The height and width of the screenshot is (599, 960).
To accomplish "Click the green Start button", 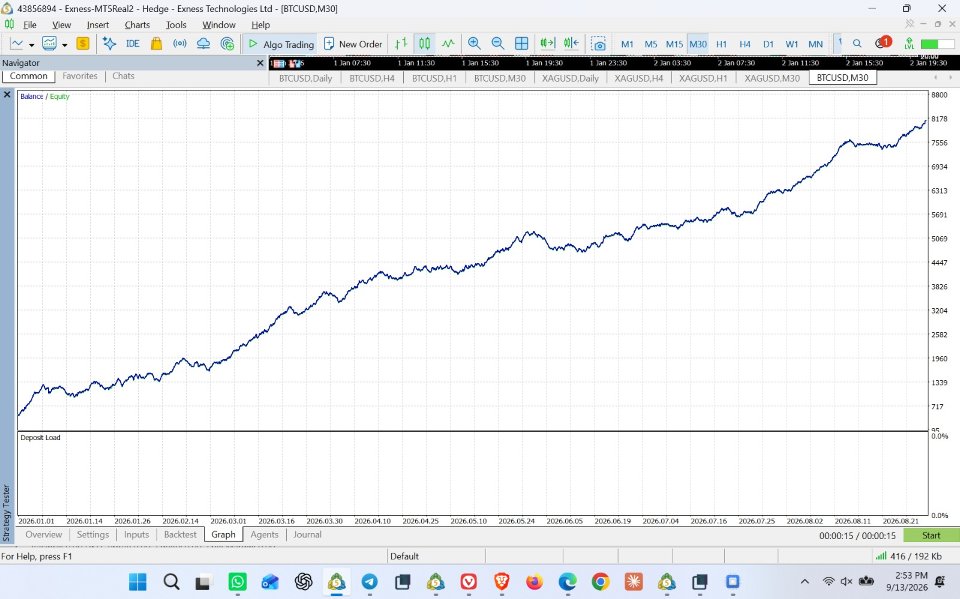I will pos(931,535).
